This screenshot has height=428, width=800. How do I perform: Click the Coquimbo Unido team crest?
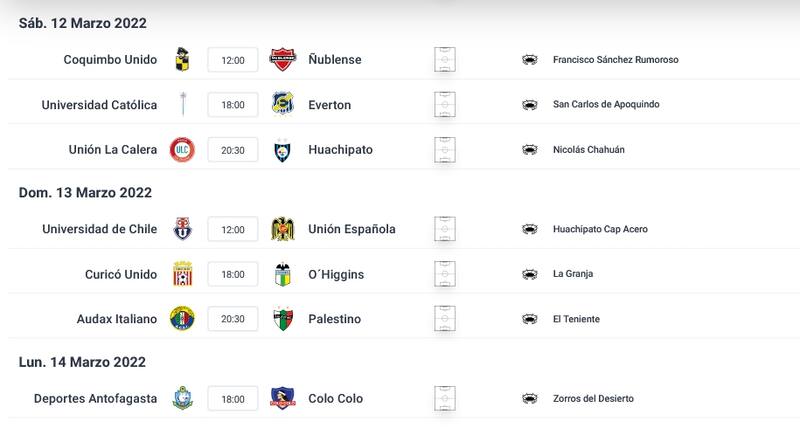tap(182, 59)
